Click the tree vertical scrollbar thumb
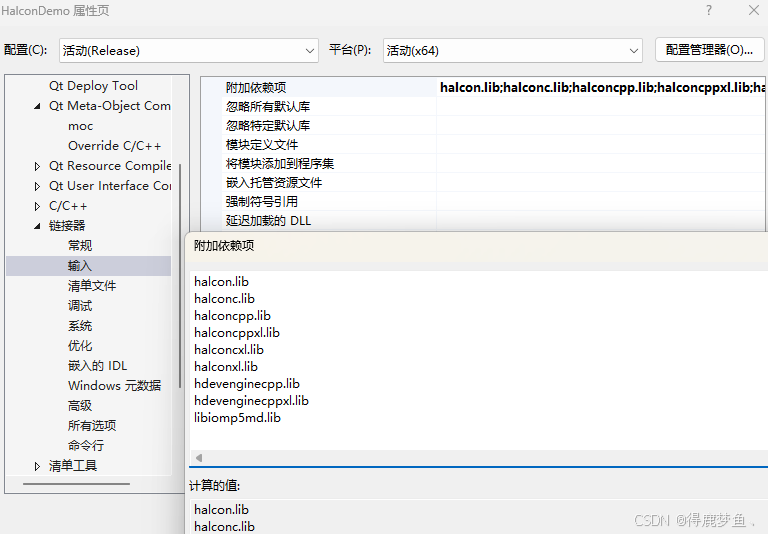This screenshot has width=768, height=534. coord(180,276)
